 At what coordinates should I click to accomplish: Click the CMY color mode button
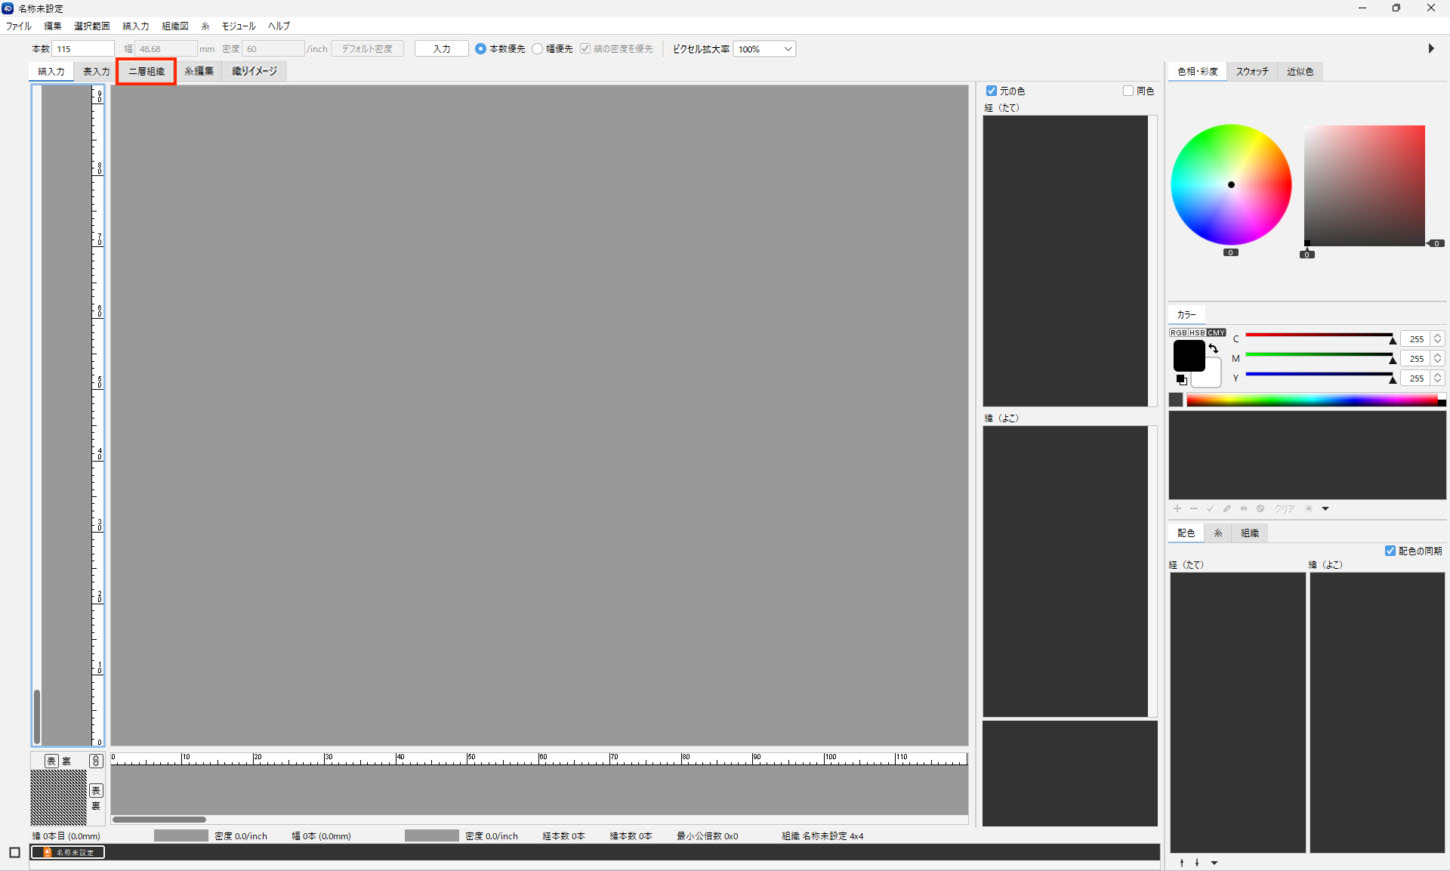(x=1216, y=333)
